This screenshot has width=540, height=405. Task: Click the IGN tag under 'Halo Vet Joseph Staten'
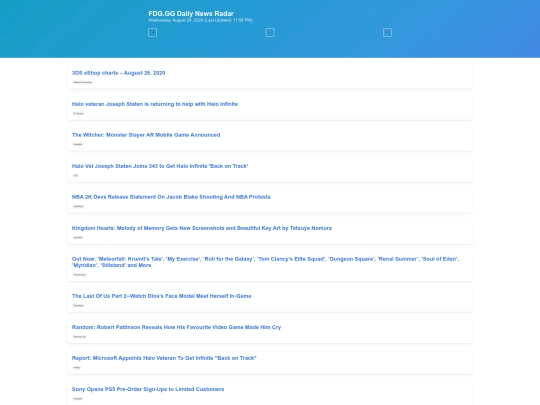click(75, 176)
